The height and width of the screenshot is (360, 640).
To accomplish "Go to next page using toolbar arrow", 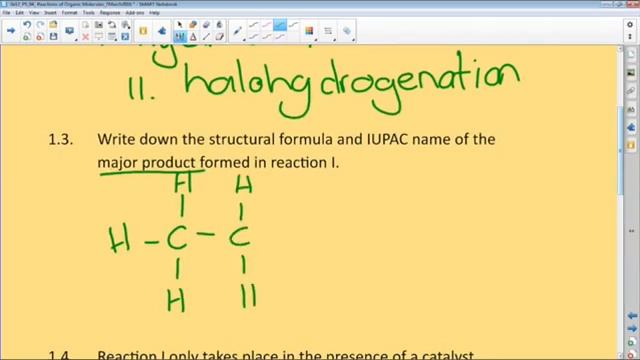I will [11, 31].
